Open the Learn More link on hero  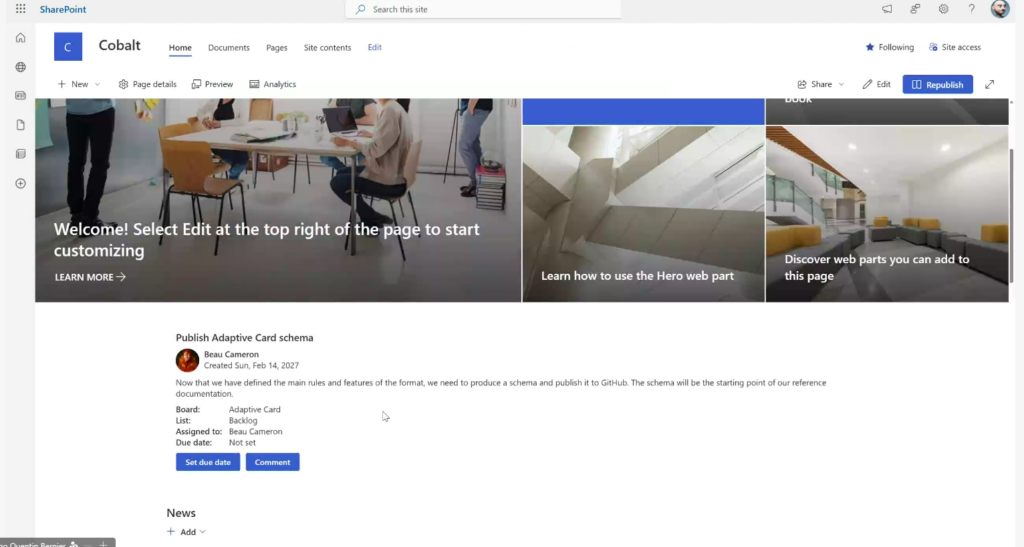coord(90,277)
